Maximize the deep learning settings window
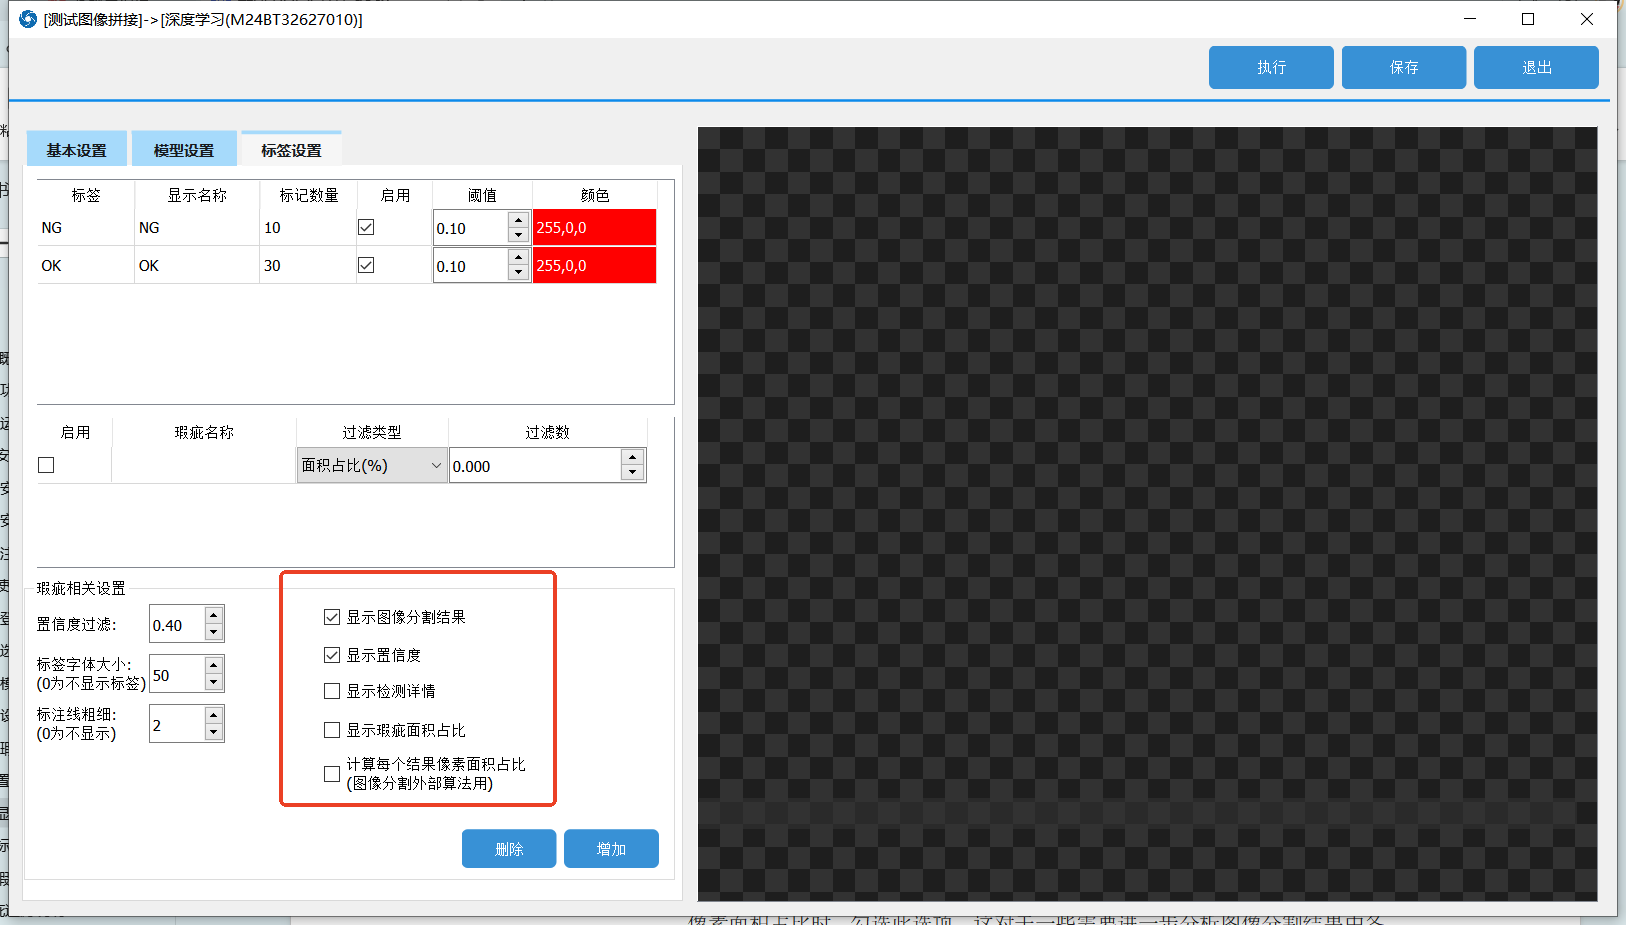 [1528, 19]
